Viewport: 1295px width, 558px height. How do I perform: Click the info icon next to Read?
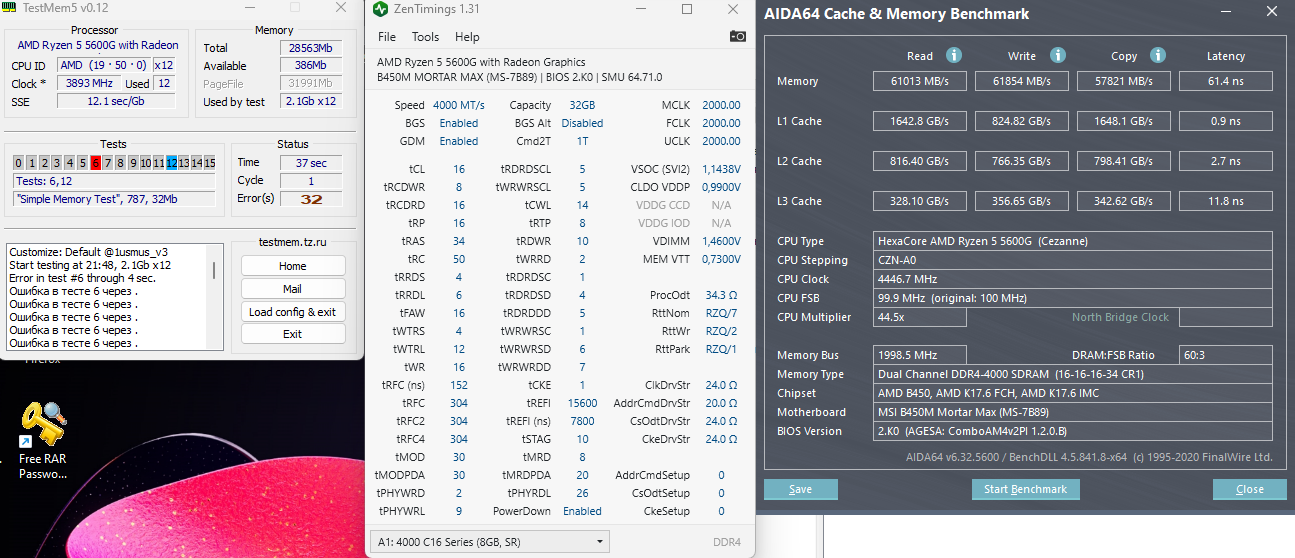pos(954,56)
